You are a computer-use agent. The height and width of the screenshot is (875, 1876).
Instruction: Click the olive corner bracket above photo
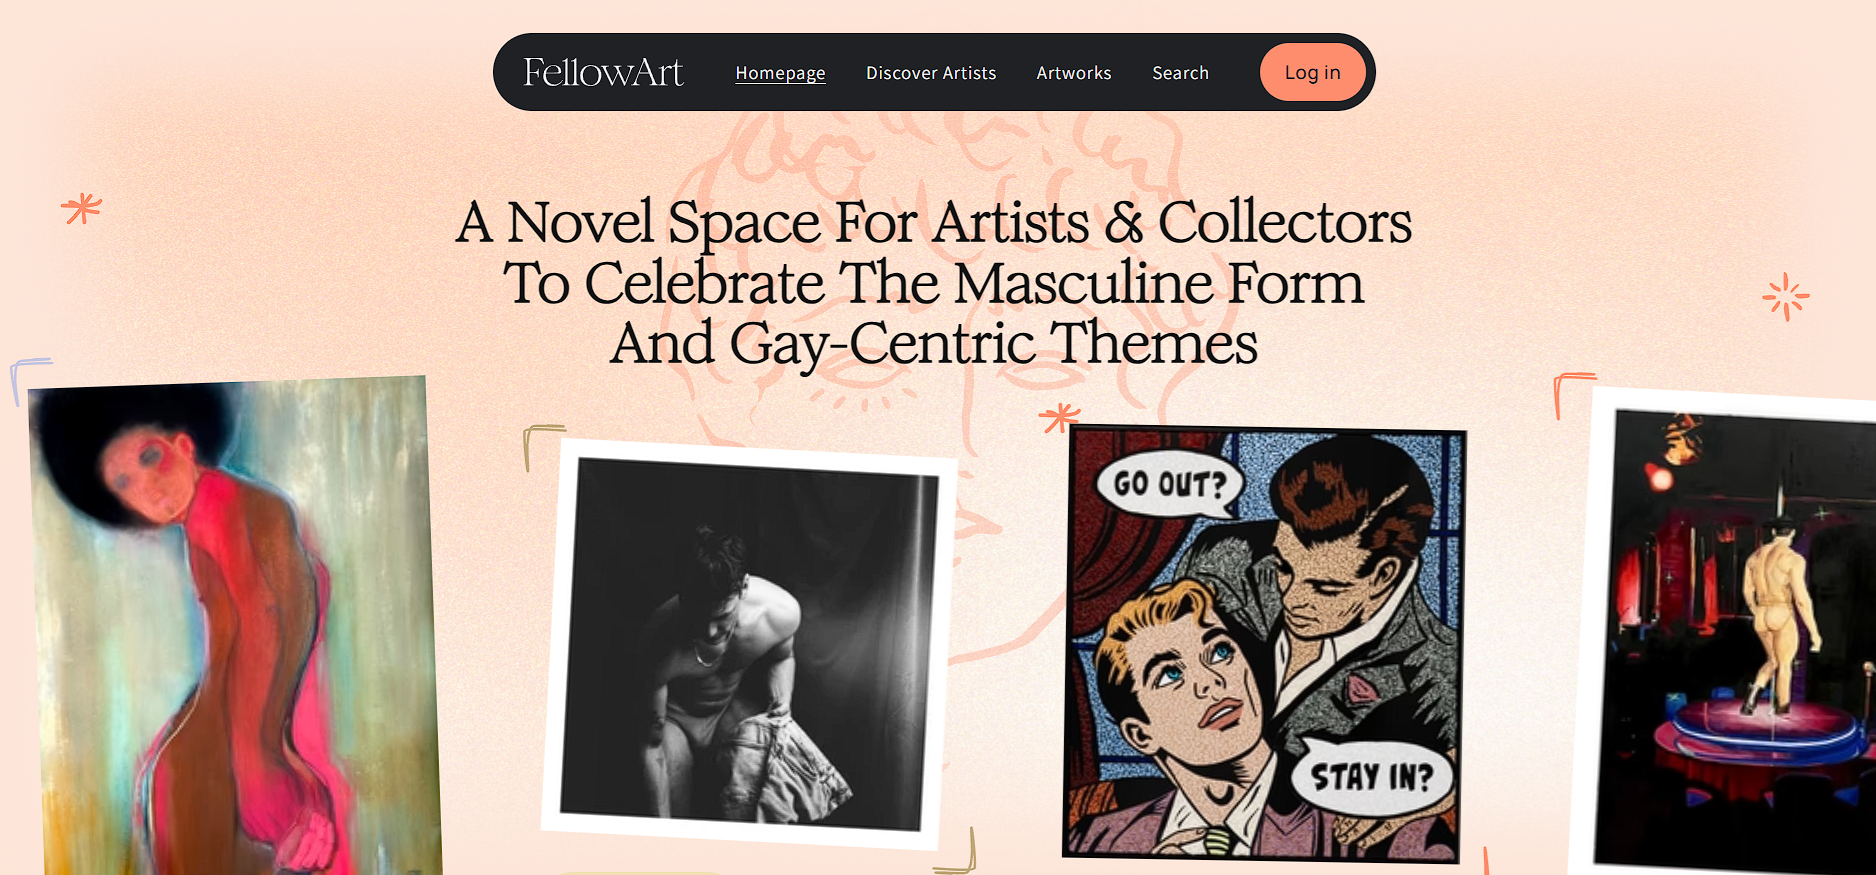pyautogui.click(x=542, y=446)
